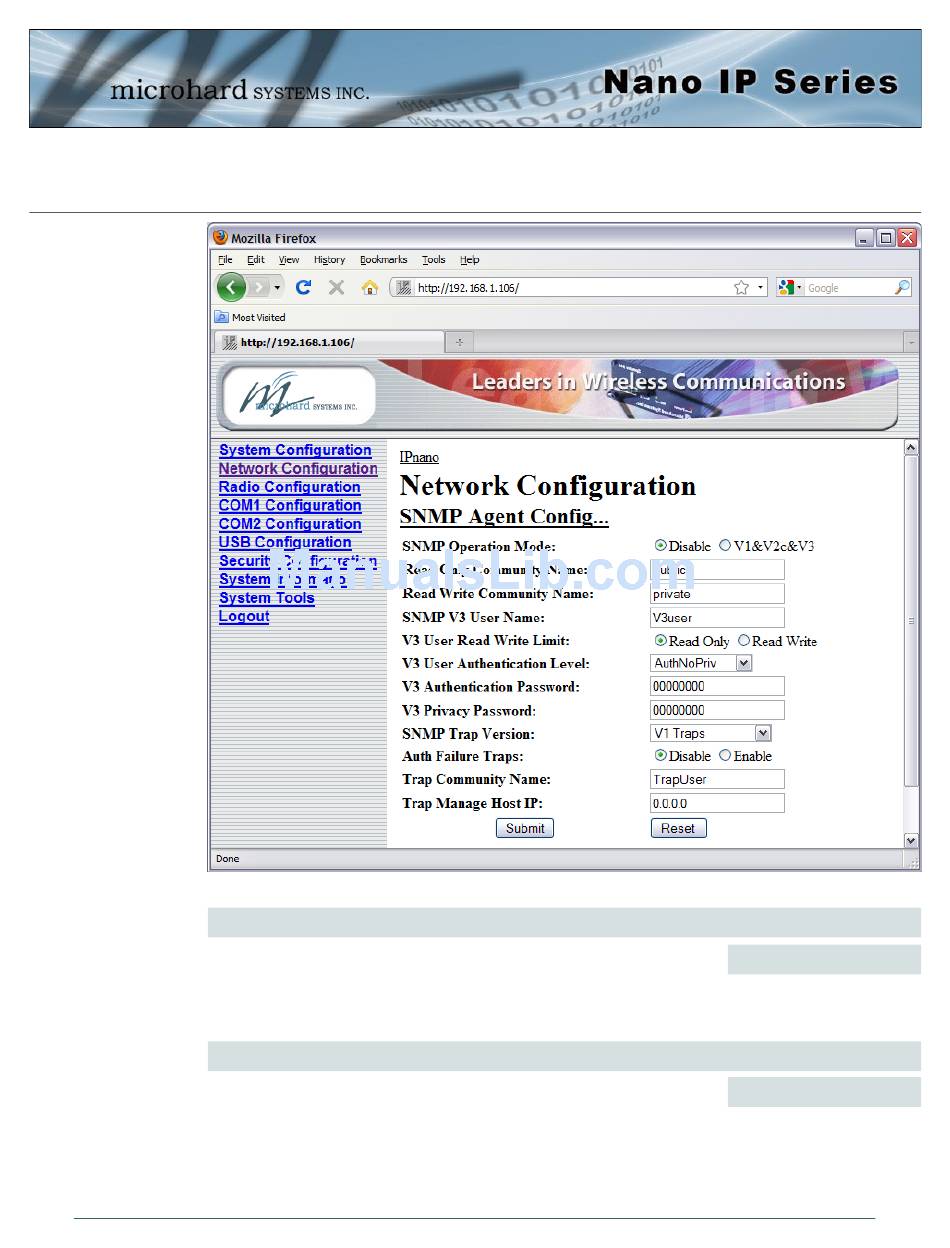Click the search magnifier icon
The image size is (950, 1248).
(902, 288)
